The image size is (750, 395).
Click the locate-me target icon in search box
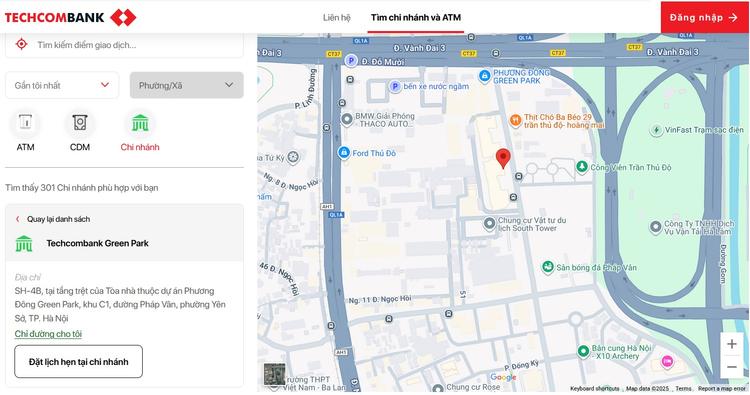[21, 44]
